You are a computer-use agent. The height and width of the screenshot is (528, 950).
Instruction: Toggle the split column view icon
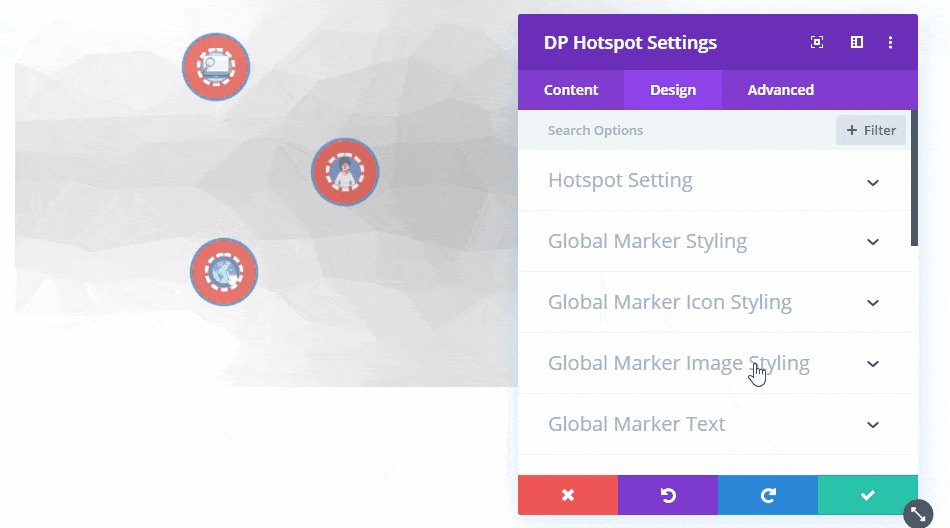click(857, 42)
